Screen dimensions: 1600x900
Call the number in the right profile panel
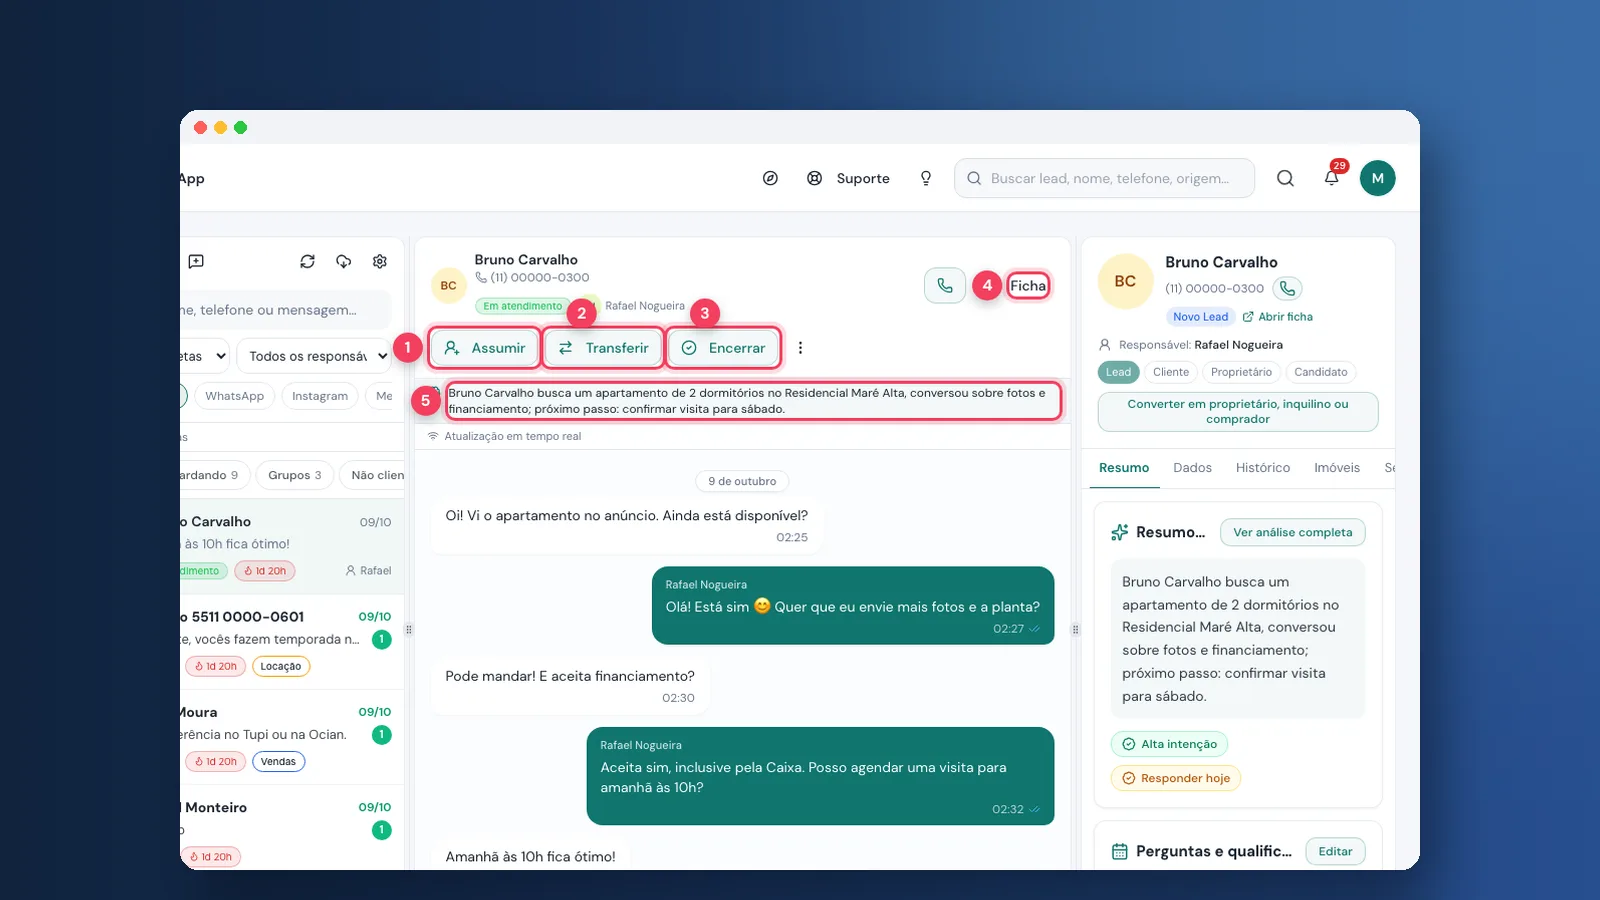[x=1288, y=288]
